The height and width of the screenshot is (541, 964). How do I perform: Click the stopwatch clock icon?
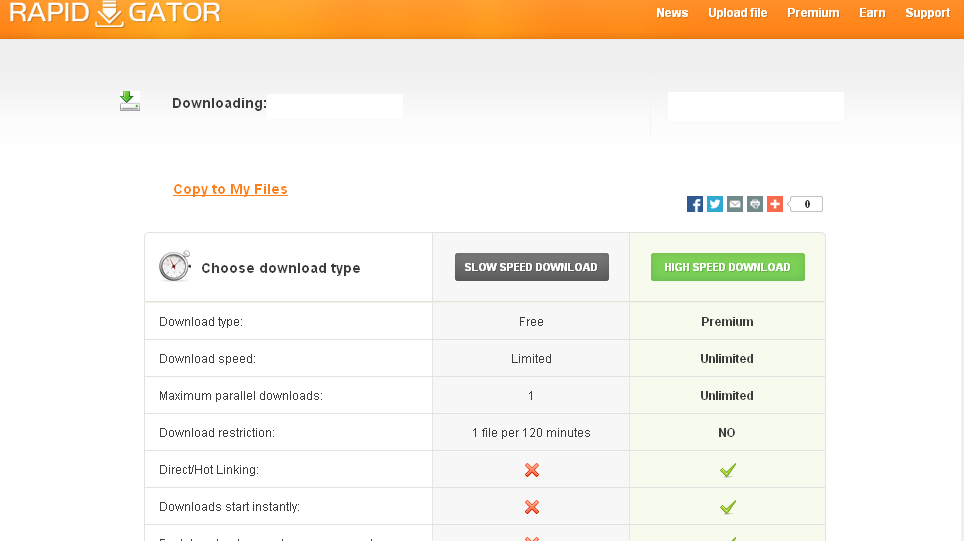pos(175,266)
